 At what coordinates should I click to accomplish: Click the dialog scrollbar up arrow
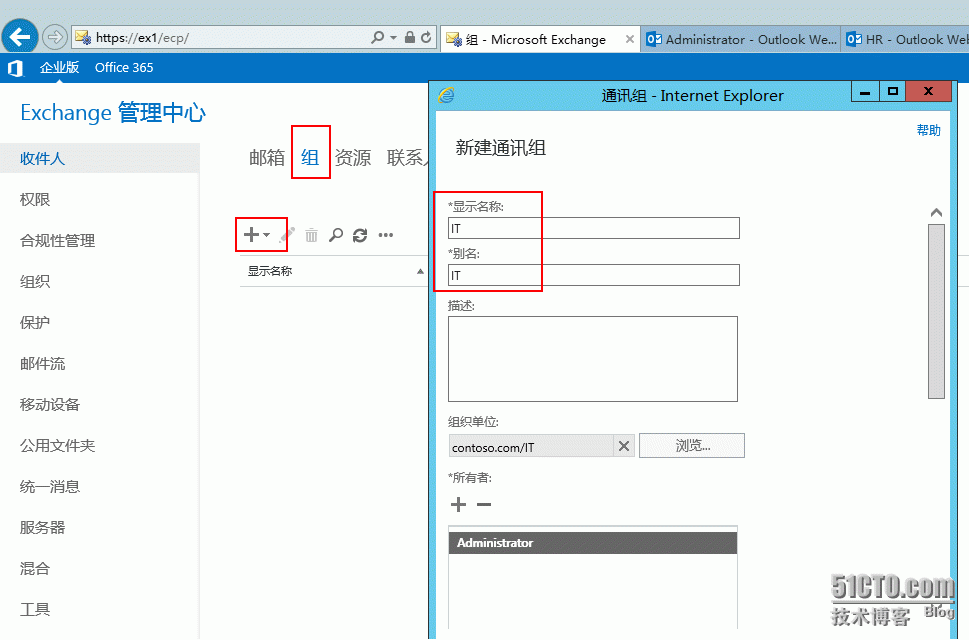[936, 213]
